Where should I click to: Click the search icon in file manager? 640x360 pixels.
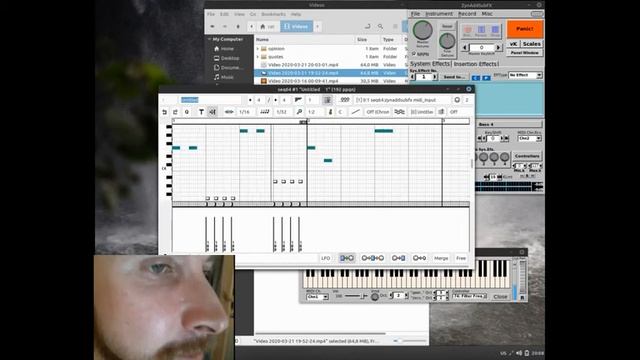click(x=380, y=27)
